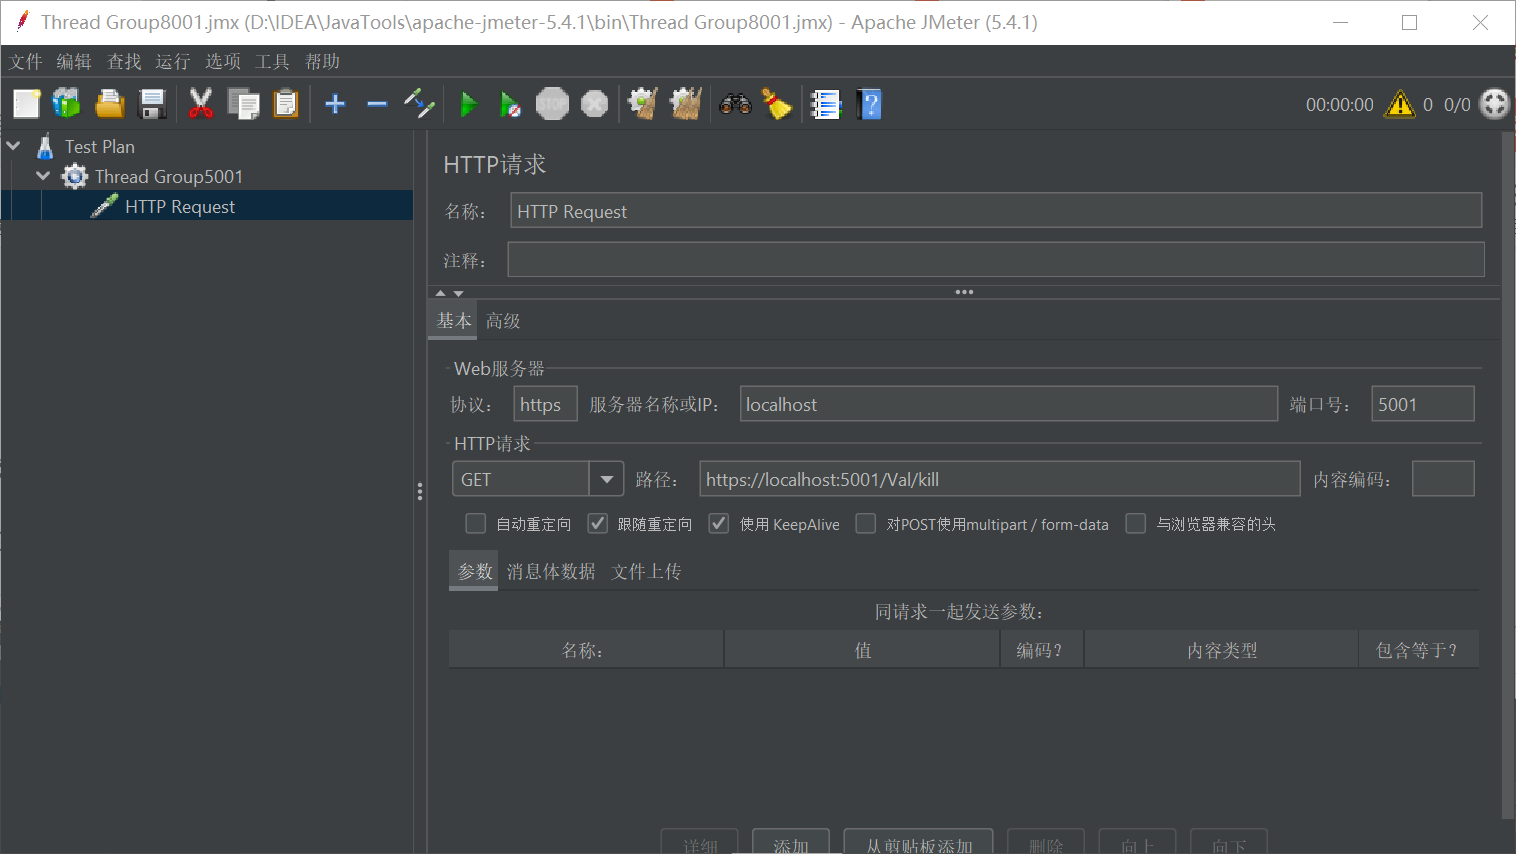Click the 路径 URL field
This screenshot has height=854, width=1516.
click(x=1000, y=479)
